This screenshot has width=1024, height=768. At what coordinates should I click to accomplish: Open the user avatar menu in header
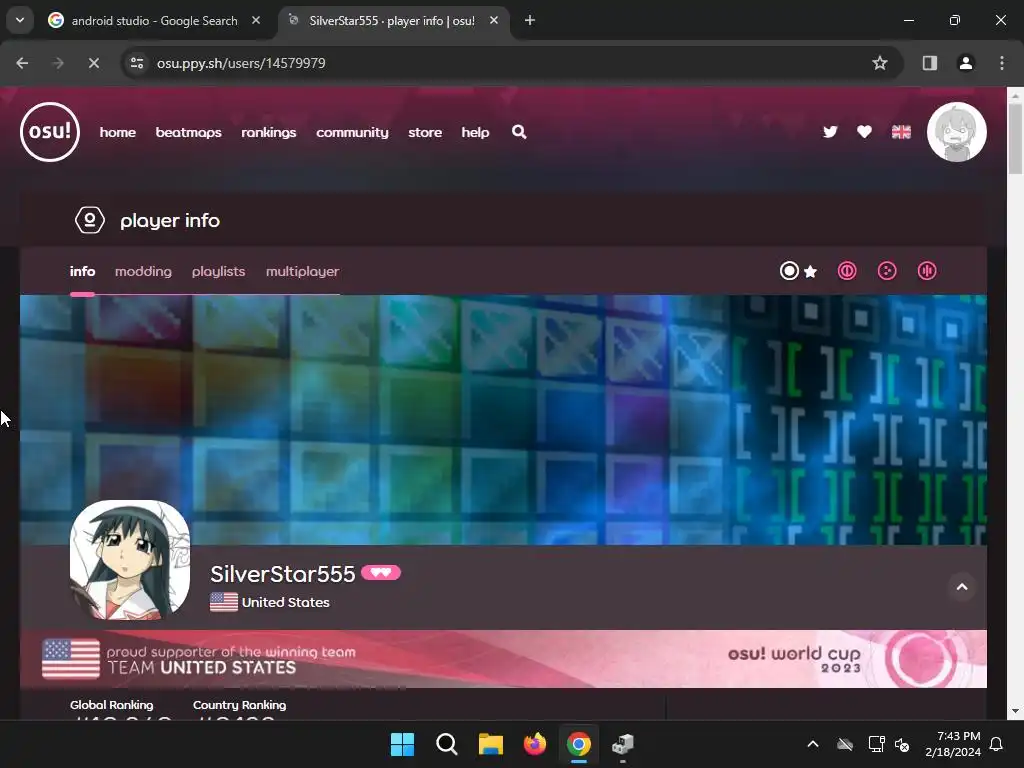pos(957,131)
